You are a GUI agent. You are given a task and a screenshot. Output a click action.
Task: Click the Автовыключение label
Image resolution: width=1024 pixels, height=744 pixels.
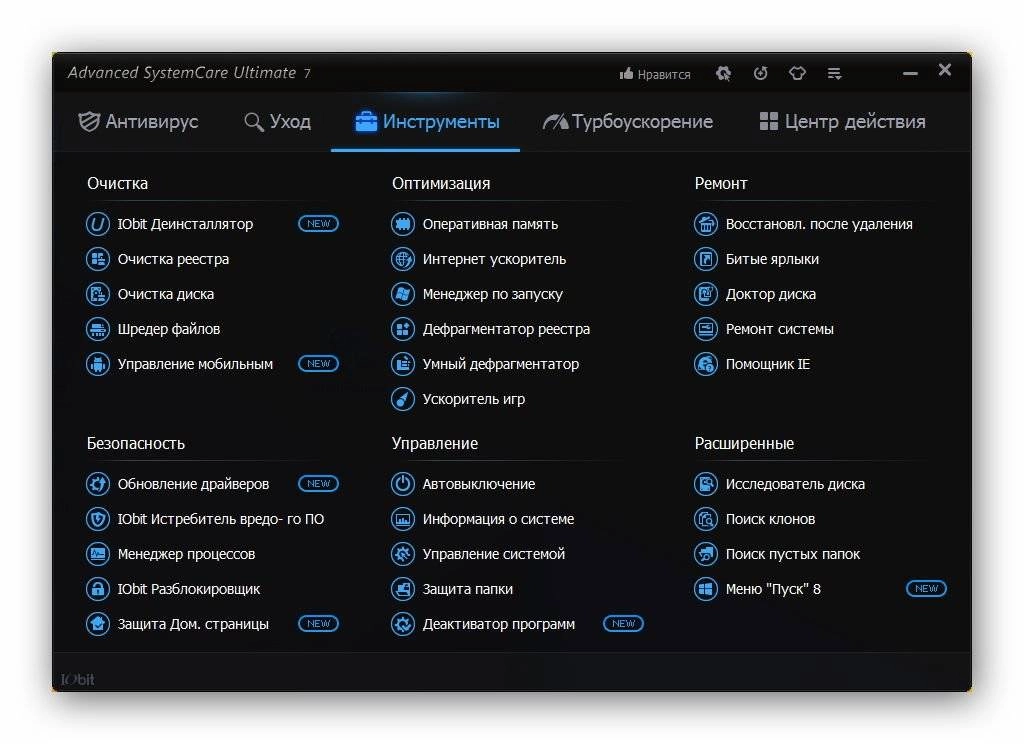coord(479,484)
